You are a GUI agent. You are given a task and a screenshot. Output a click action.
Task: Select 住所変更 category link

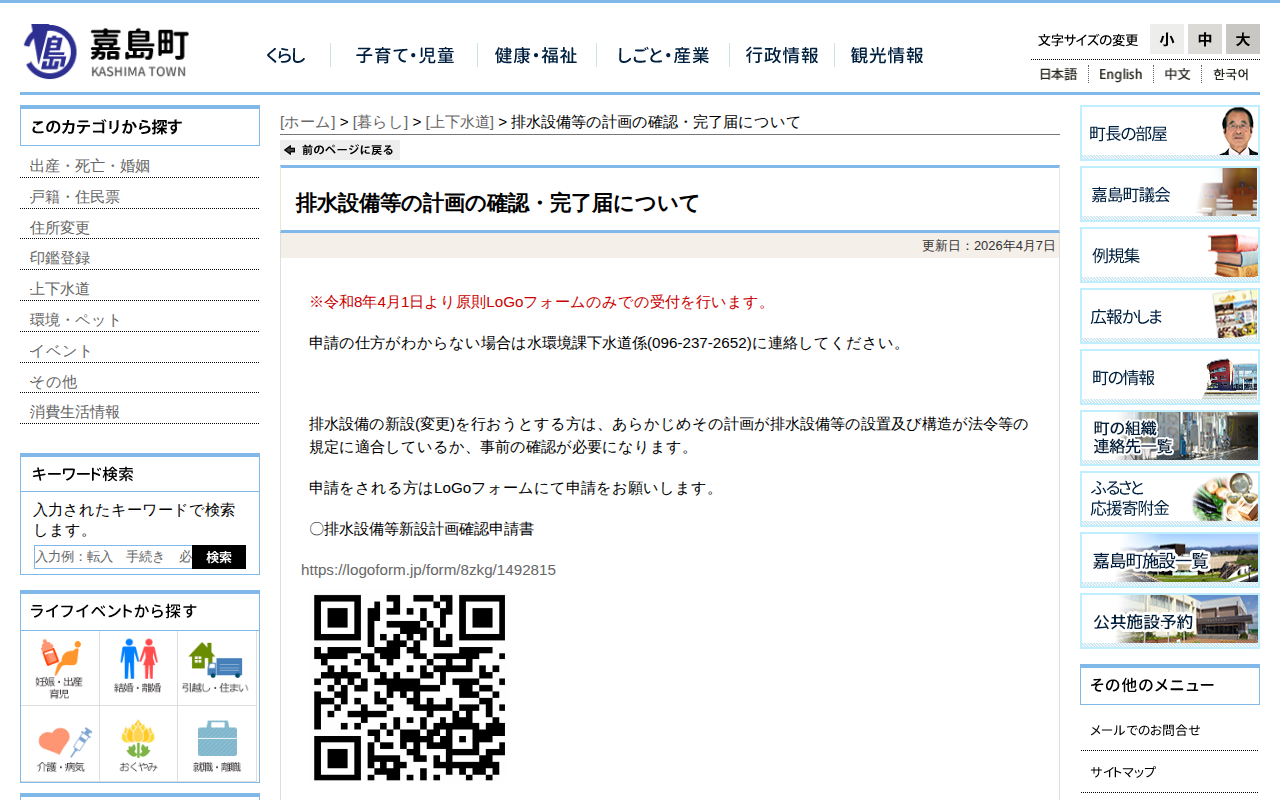60,228
